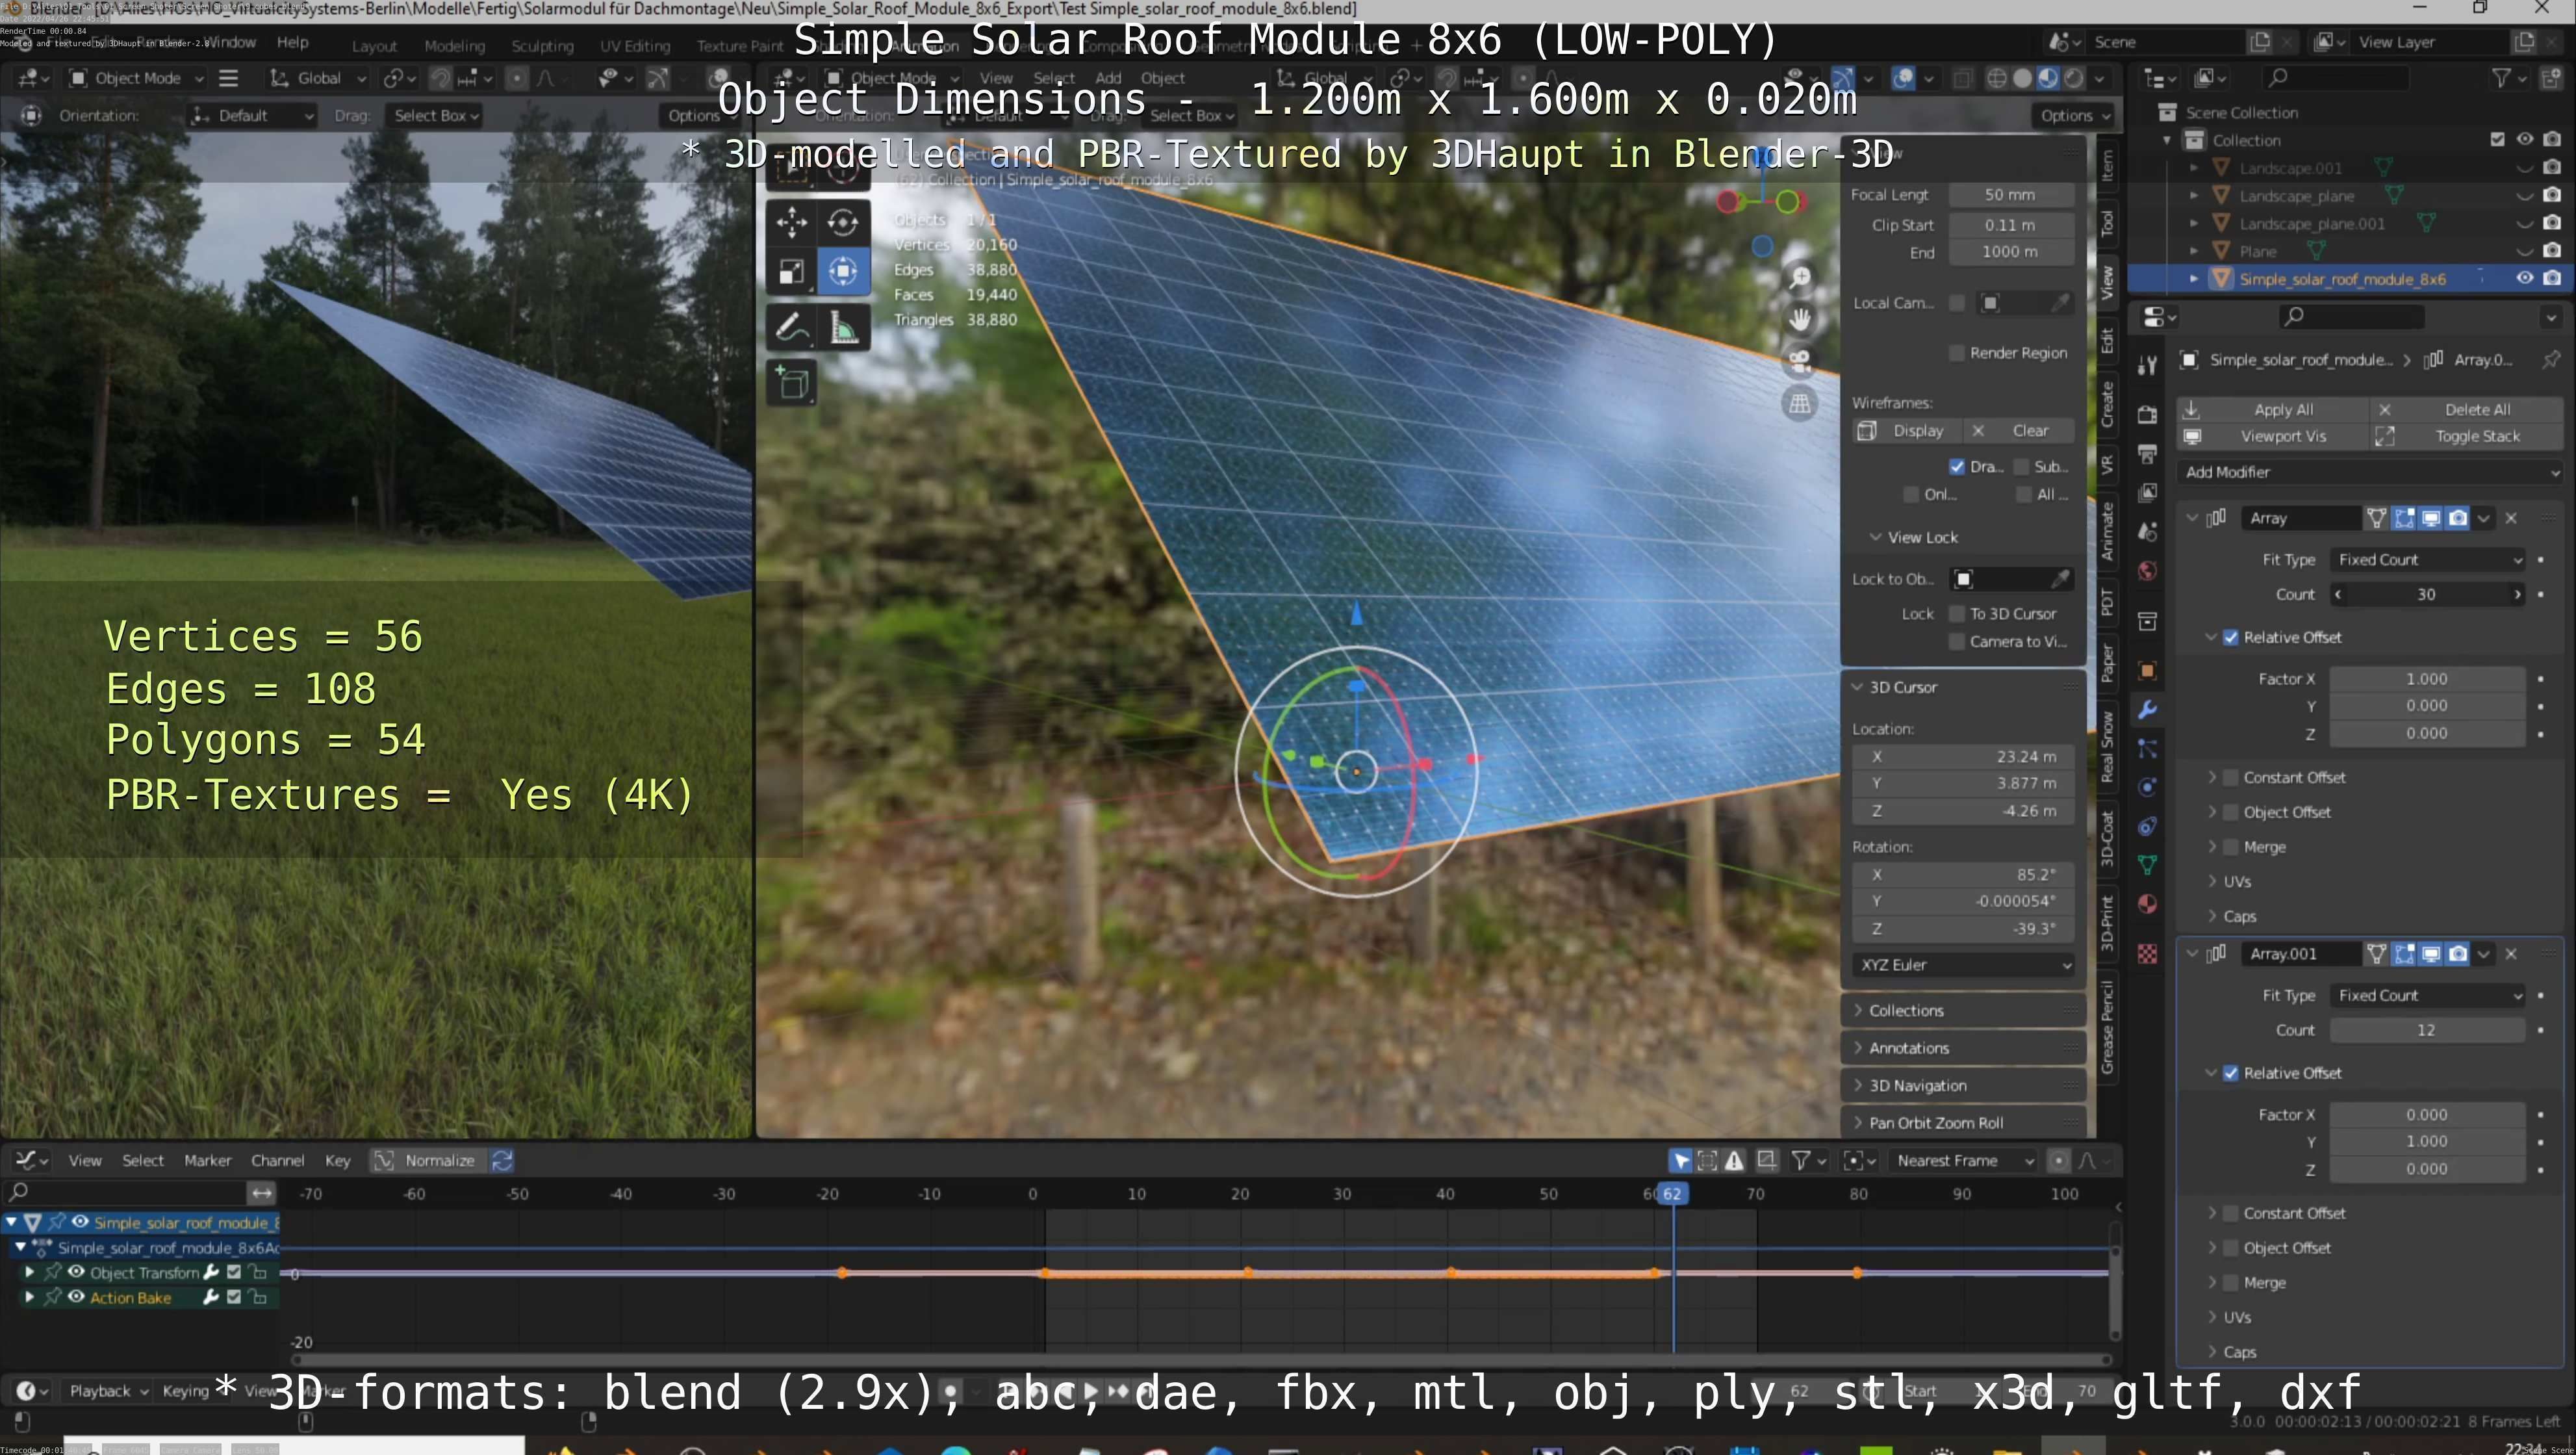Open the Key menu in graph editor
This screenshot has height=1455, width=2576.
click(x=337, y=1161)
